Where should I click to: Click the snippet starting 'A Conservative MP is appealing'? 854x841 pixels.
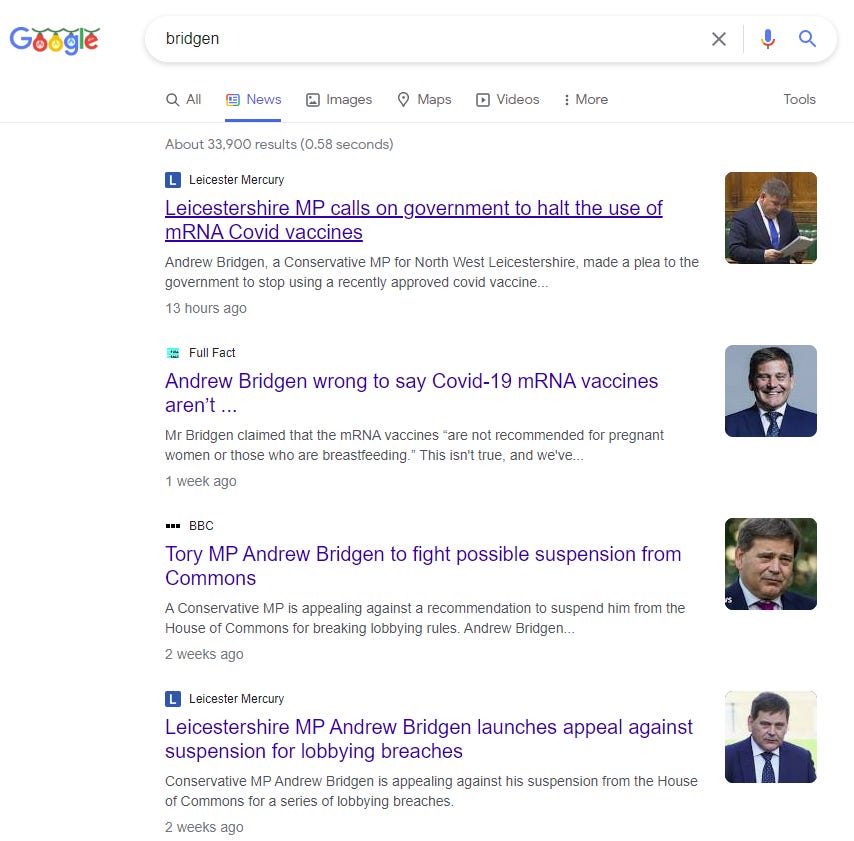[x=425, y=618]
